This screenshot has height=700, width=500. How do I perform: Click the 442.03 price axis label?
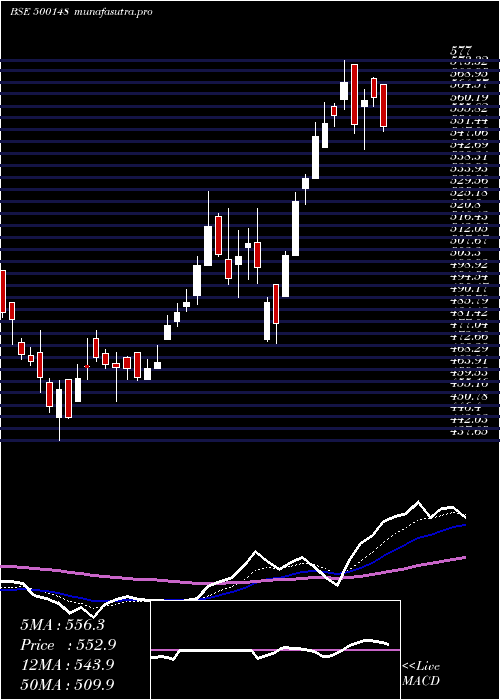click(x=468, y=420)
